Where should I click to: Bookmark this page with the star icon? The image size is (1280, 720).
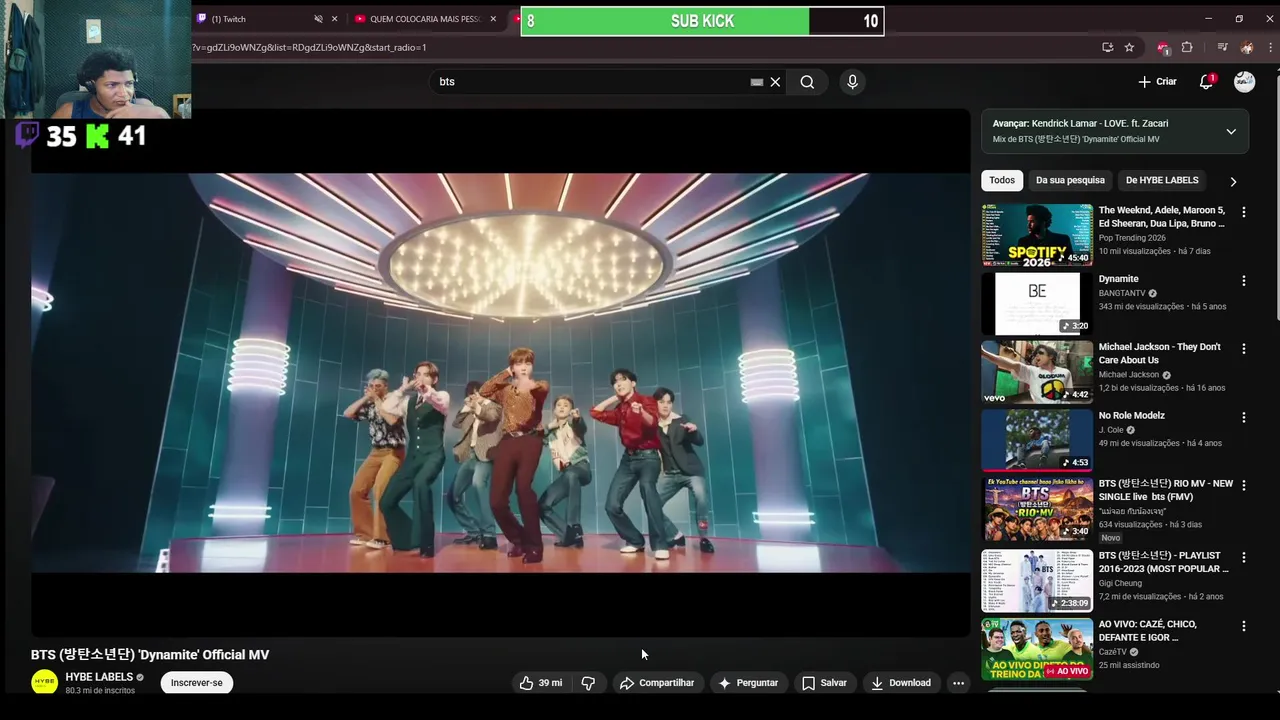(1129, 47)
